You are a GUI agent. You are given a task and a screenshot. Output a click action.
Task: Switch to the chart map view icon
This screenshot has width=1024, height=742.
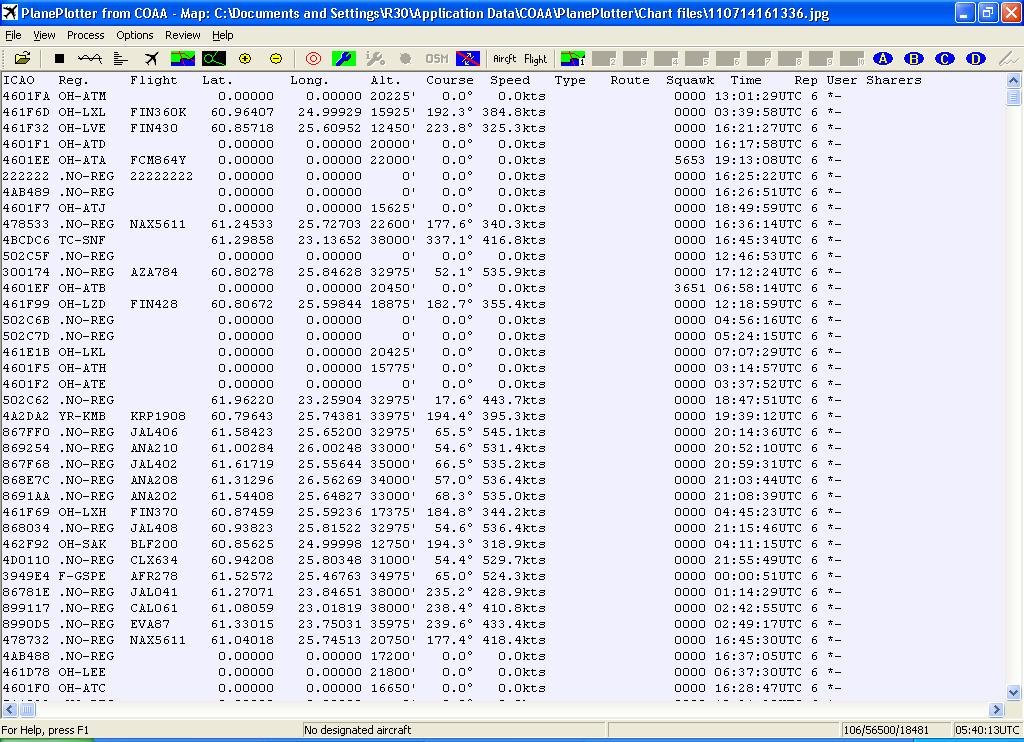183,59
